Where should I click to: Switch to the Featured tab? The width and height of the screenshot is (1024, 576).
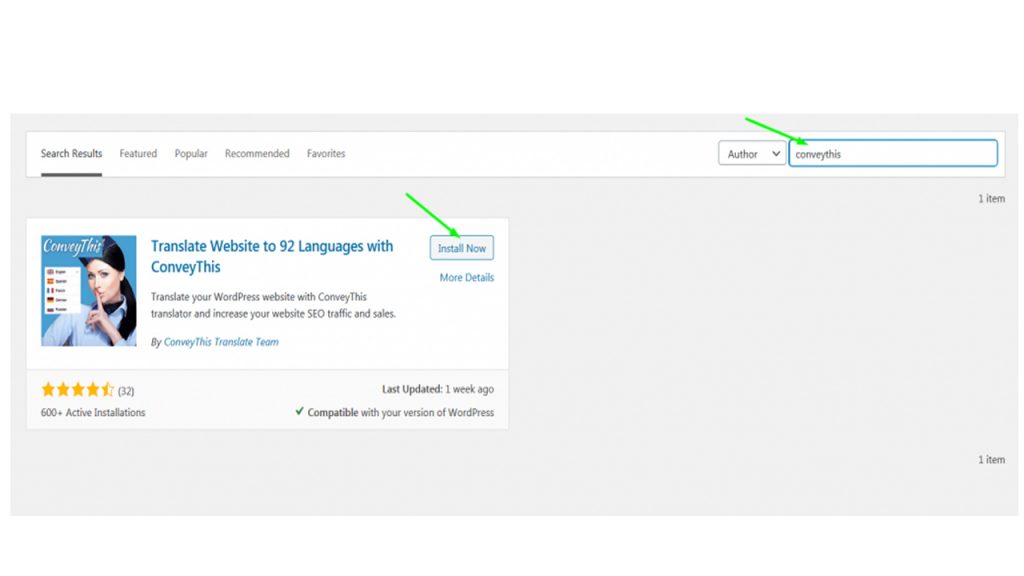coord(138,153)
